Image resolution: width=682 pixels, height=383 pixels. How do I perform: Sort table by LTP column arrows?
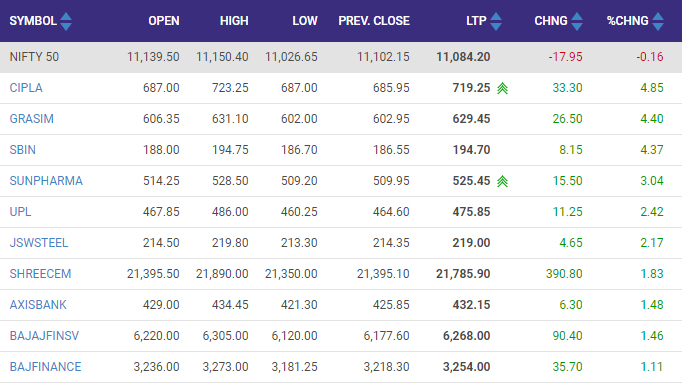496,21
